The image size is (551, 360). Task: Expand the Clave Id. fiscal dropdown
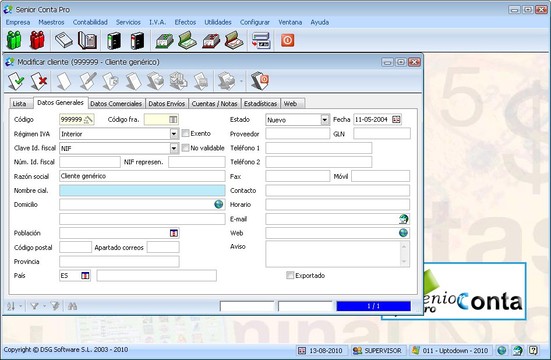(174, 148)
